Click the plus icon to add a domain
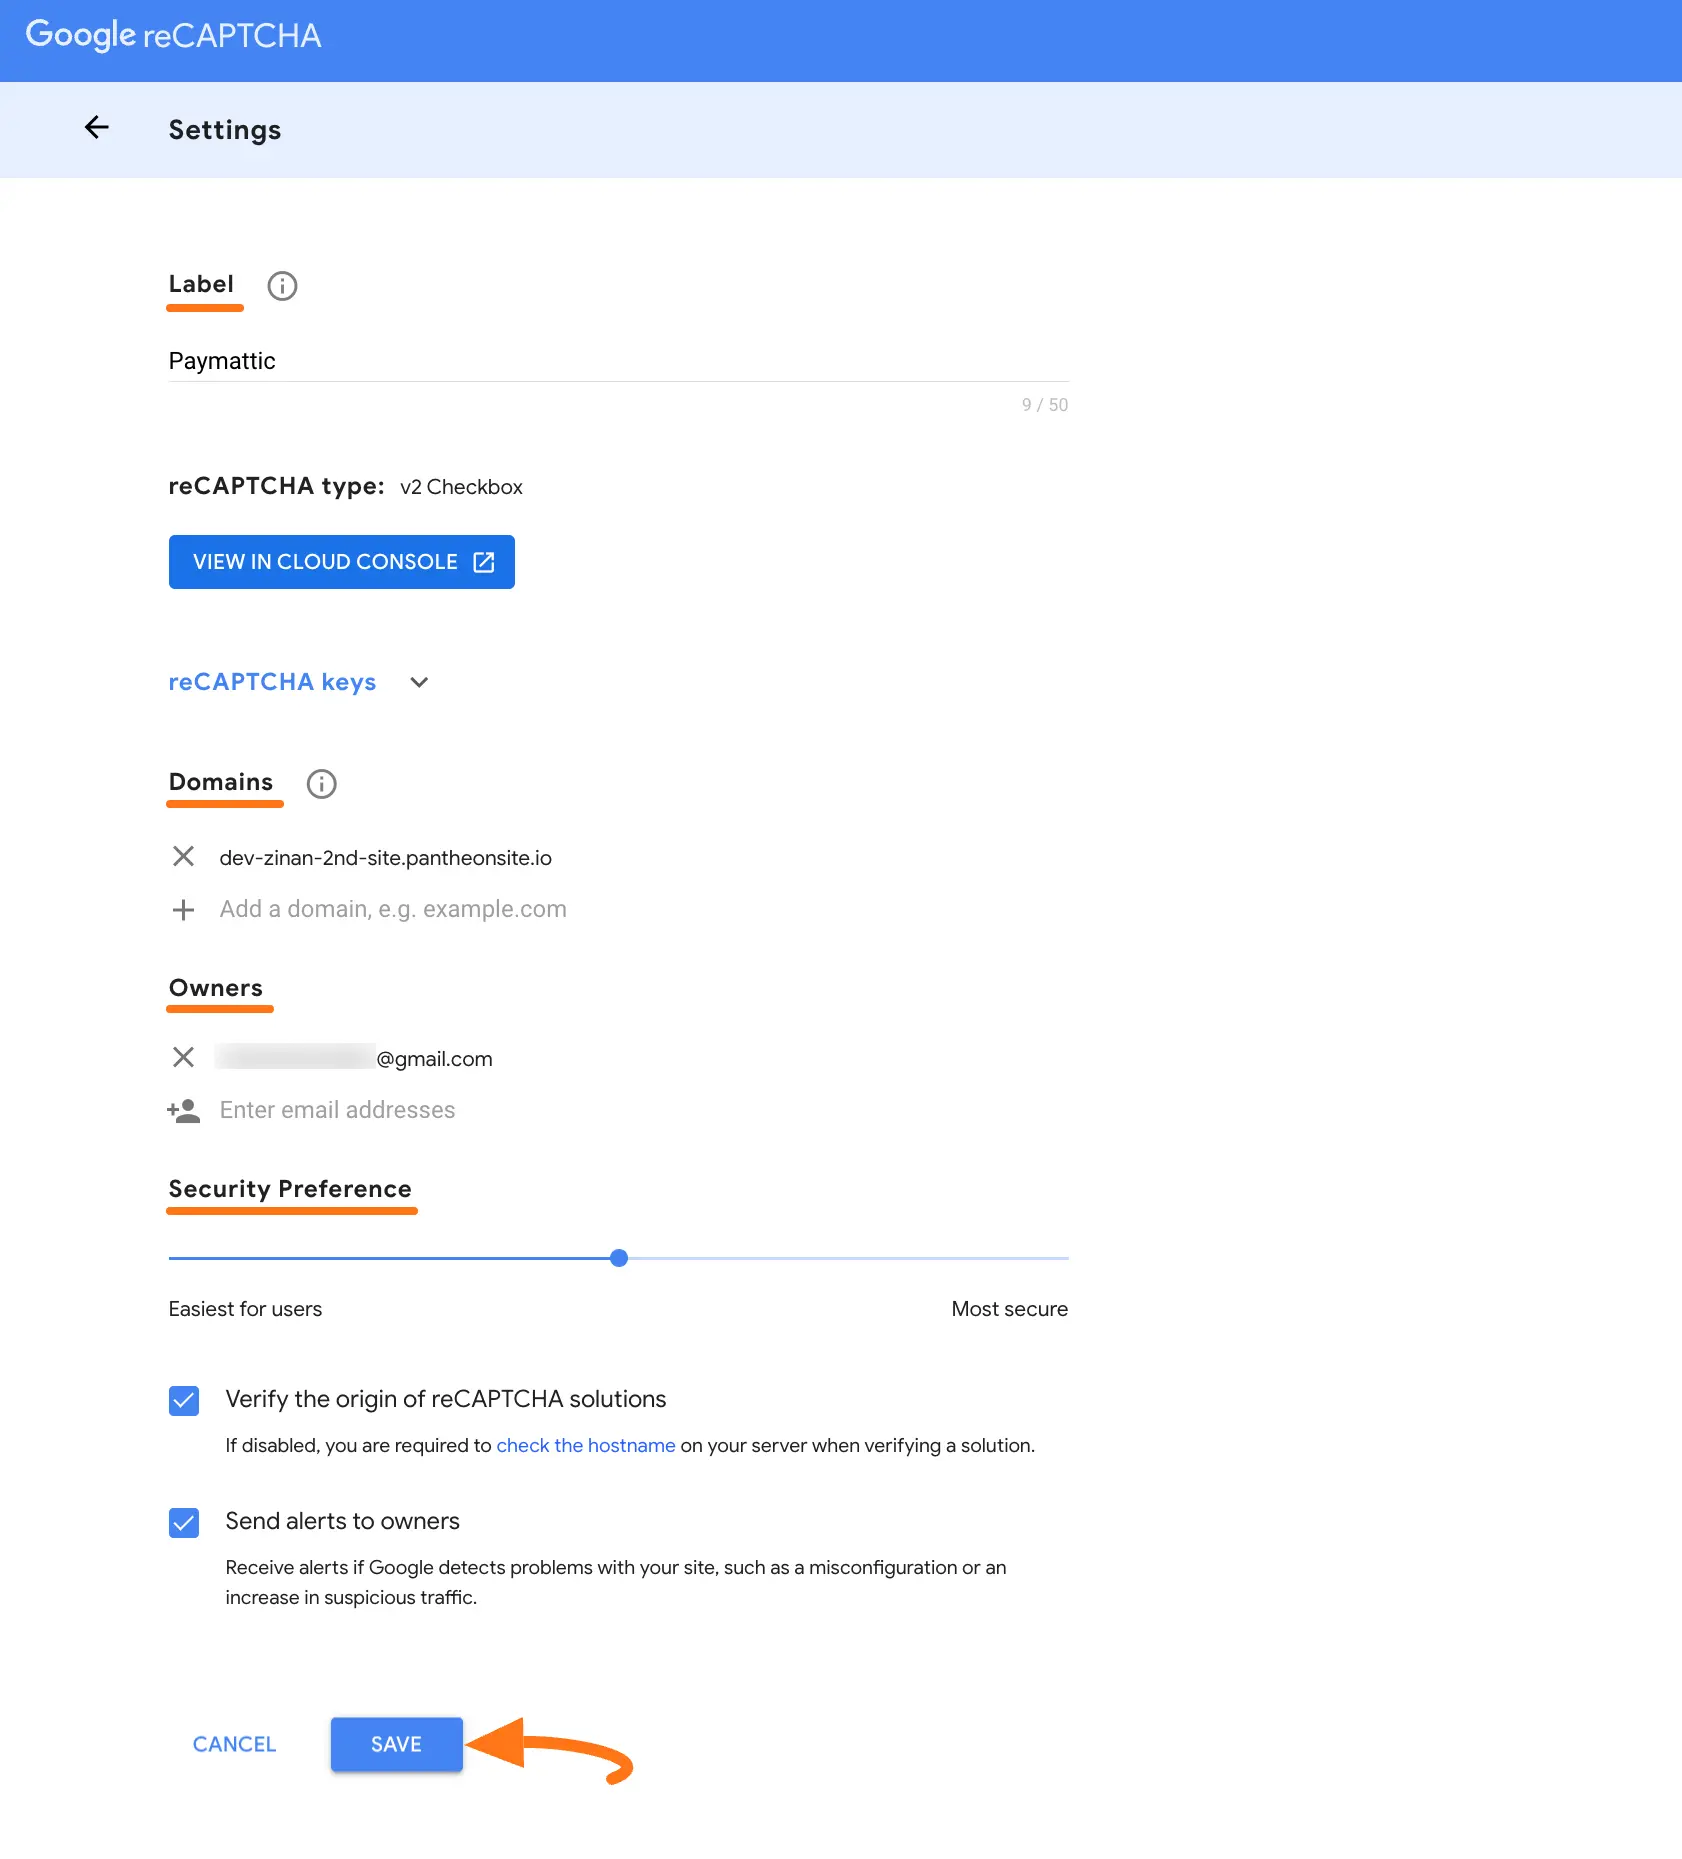 coord(183,909)
